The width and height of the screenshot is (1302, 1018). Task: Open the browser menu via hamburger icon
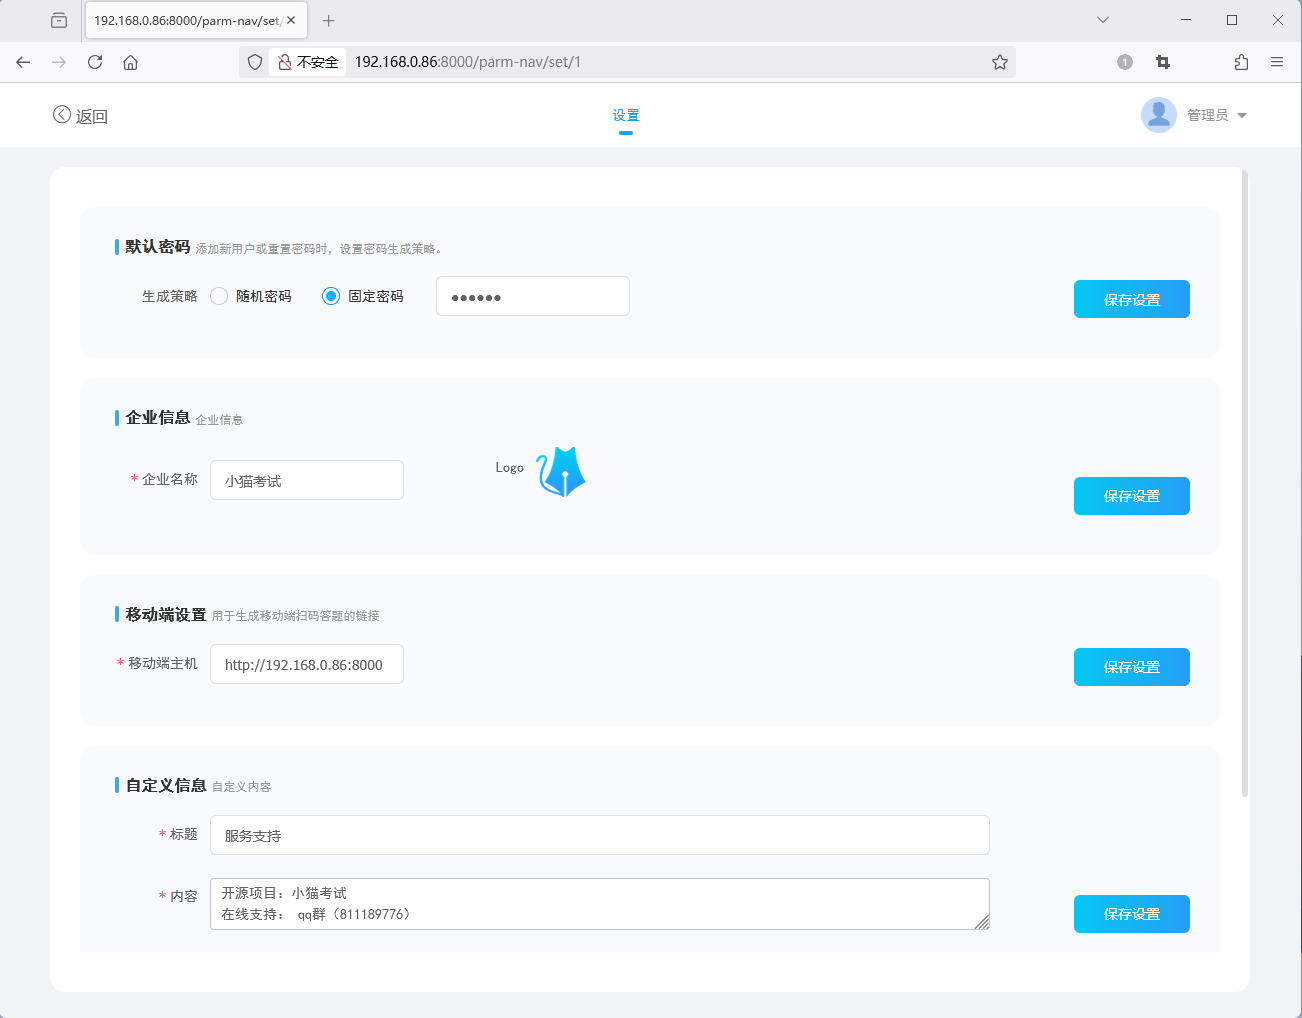[1277, 61]
